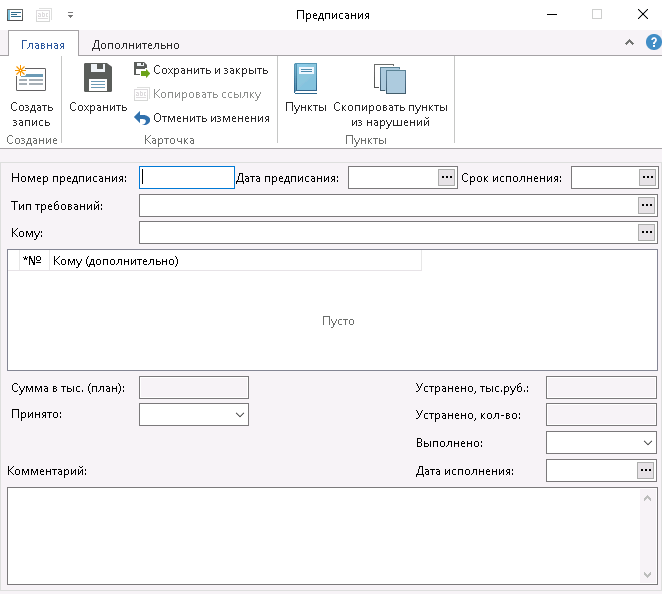The image size is (662, 594).
Task: Click Скопировать пункты из нарушений icon
Action: (x=390, y=79)
